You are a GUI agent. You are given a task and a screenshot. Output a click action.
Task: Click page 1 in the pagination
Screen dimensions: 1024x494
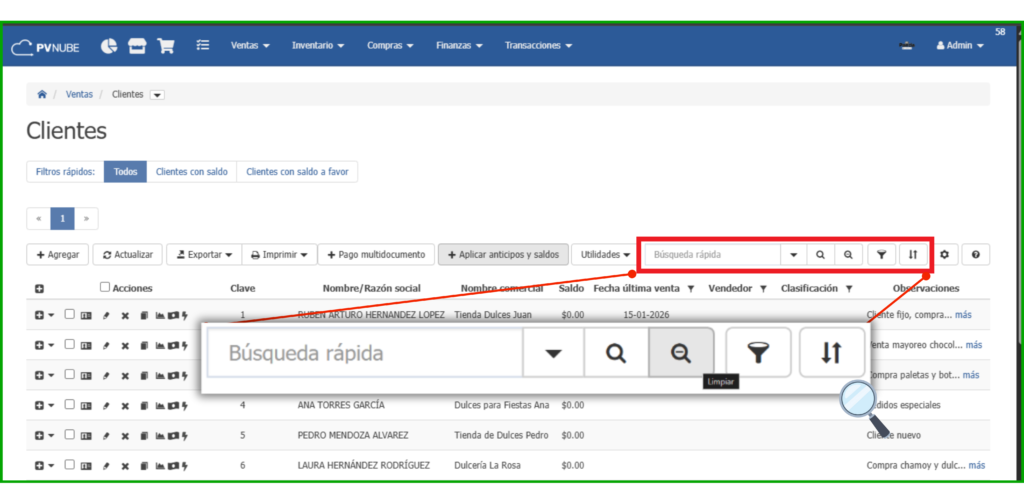point(62,218)
